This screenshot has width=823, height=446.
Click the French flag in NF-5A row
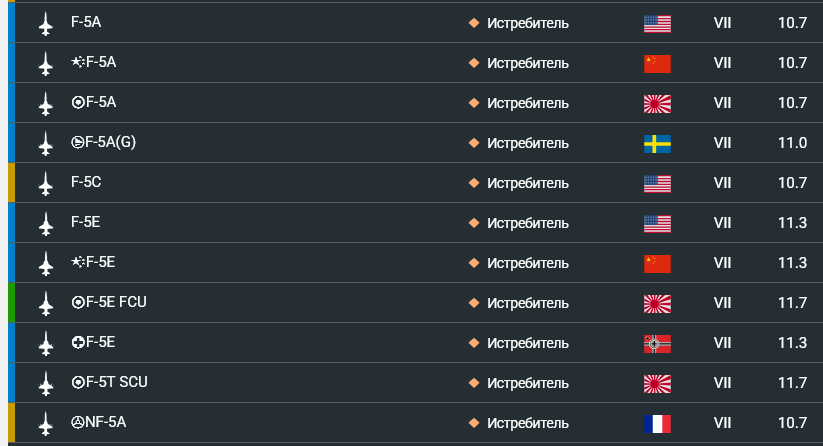pyautogui.click(x=657, y=423)
